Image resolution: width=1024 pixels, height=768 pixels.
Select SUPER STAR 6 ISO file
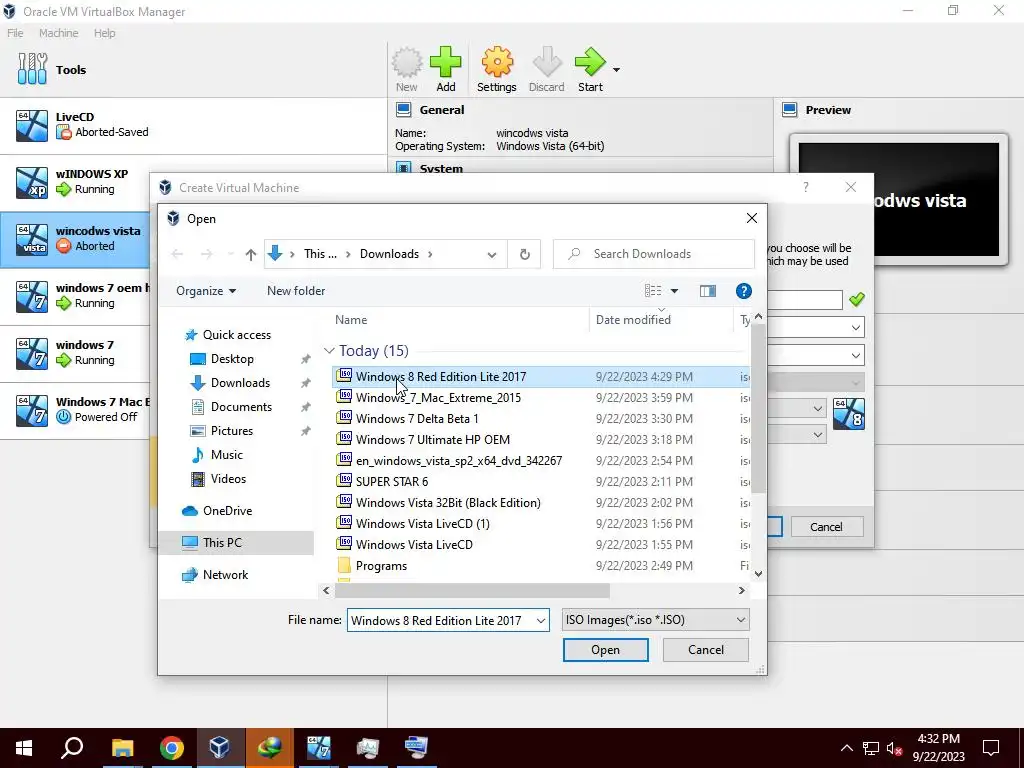(x=541, y=481)
